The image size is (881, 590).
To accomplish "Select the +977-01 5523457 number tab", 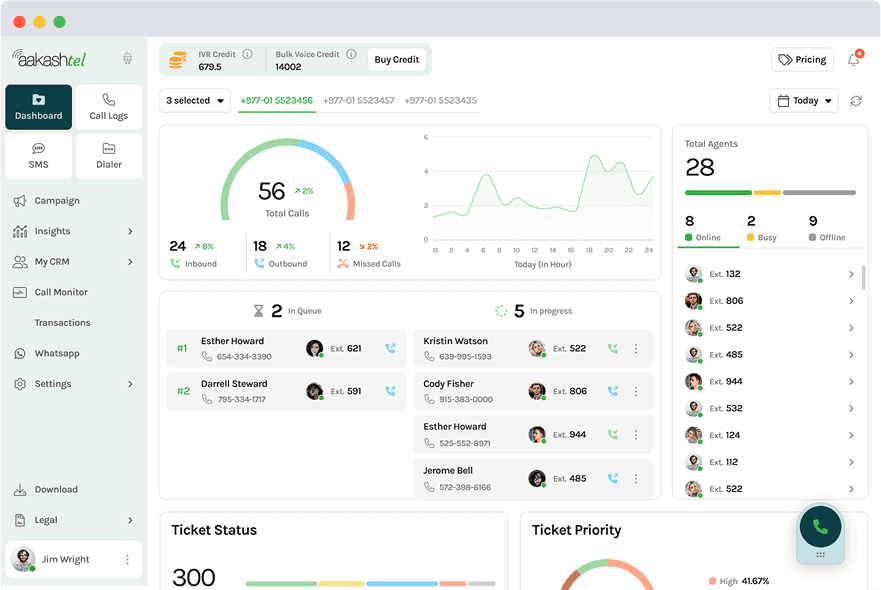I will (358, 101).
